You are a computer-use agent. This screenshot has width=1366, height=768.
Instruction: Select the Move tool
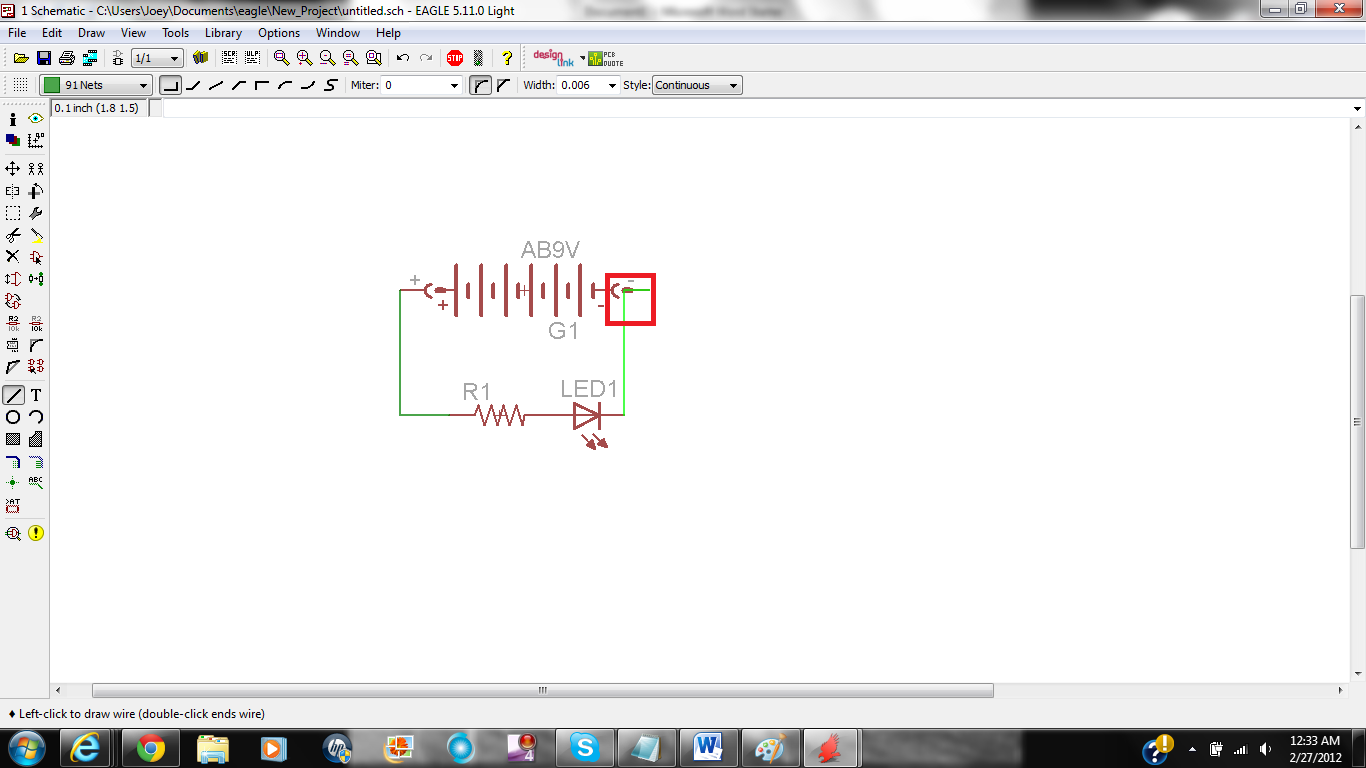12,168
